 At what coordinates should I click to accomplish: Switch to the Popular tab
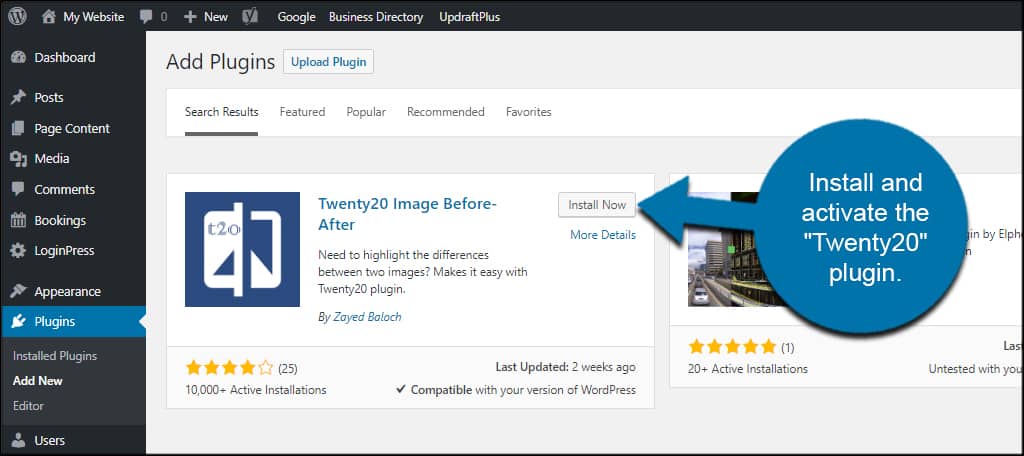366,112
